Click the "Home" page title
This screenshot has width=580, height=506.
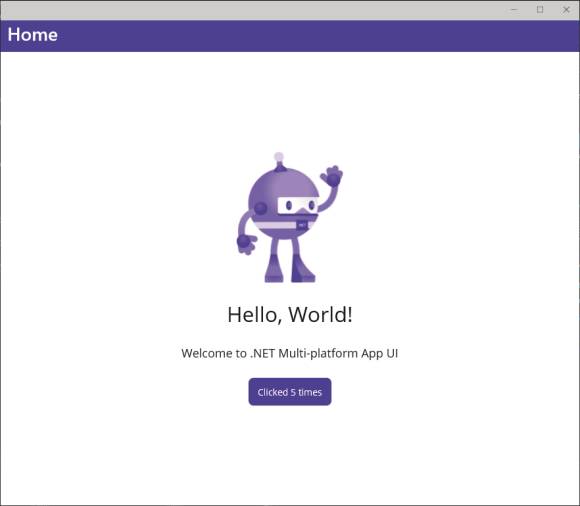(x=33, y=35)
